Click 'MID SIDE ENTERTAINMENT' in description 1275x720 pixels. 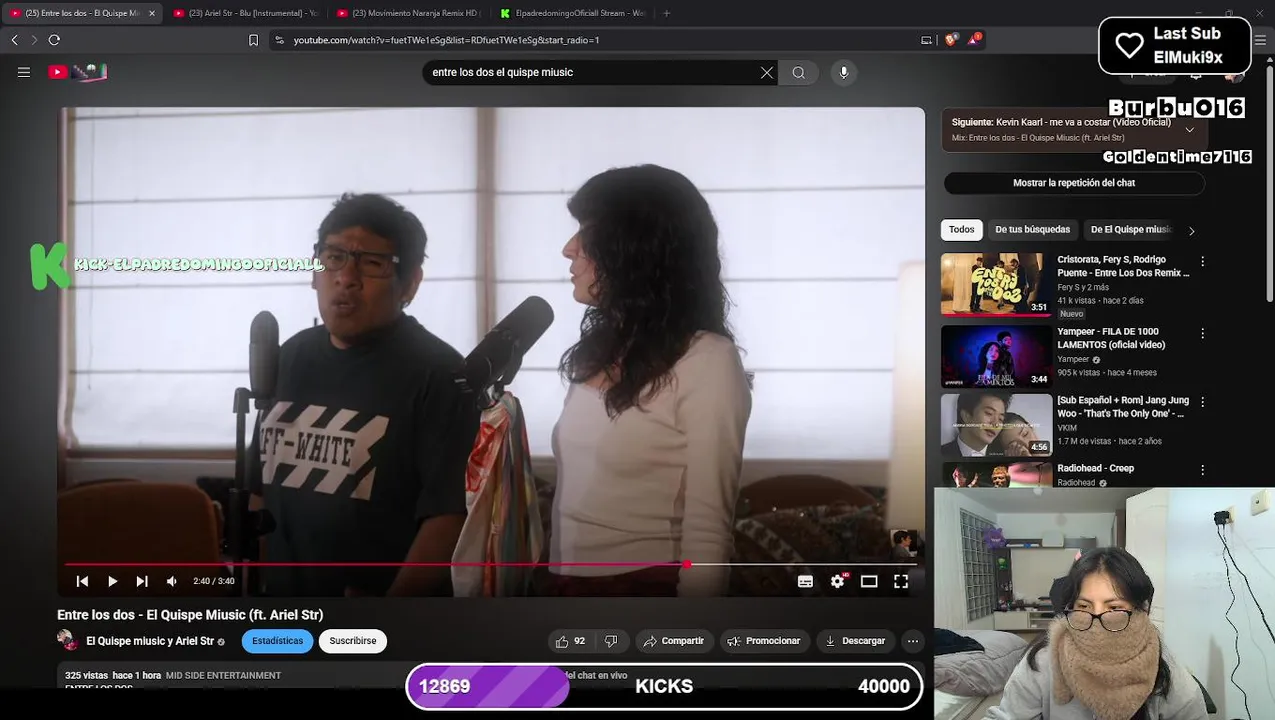point(223,676)
